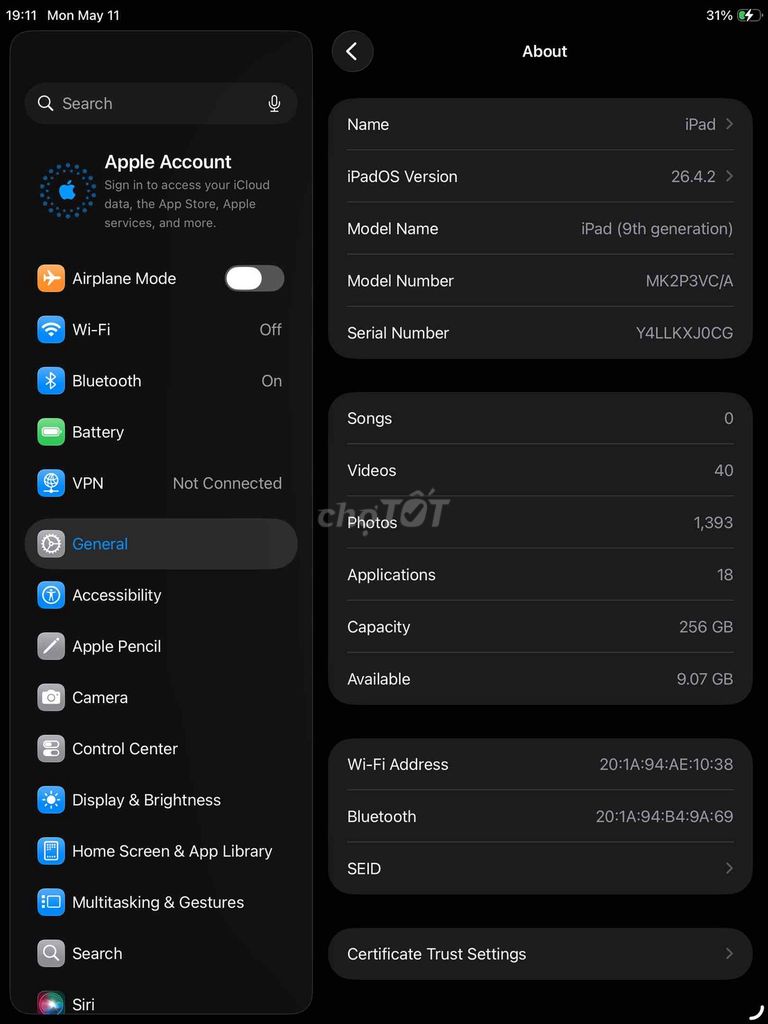Tap the Camera icon
Screen dimensions: 768x1024
pos(51,697)
